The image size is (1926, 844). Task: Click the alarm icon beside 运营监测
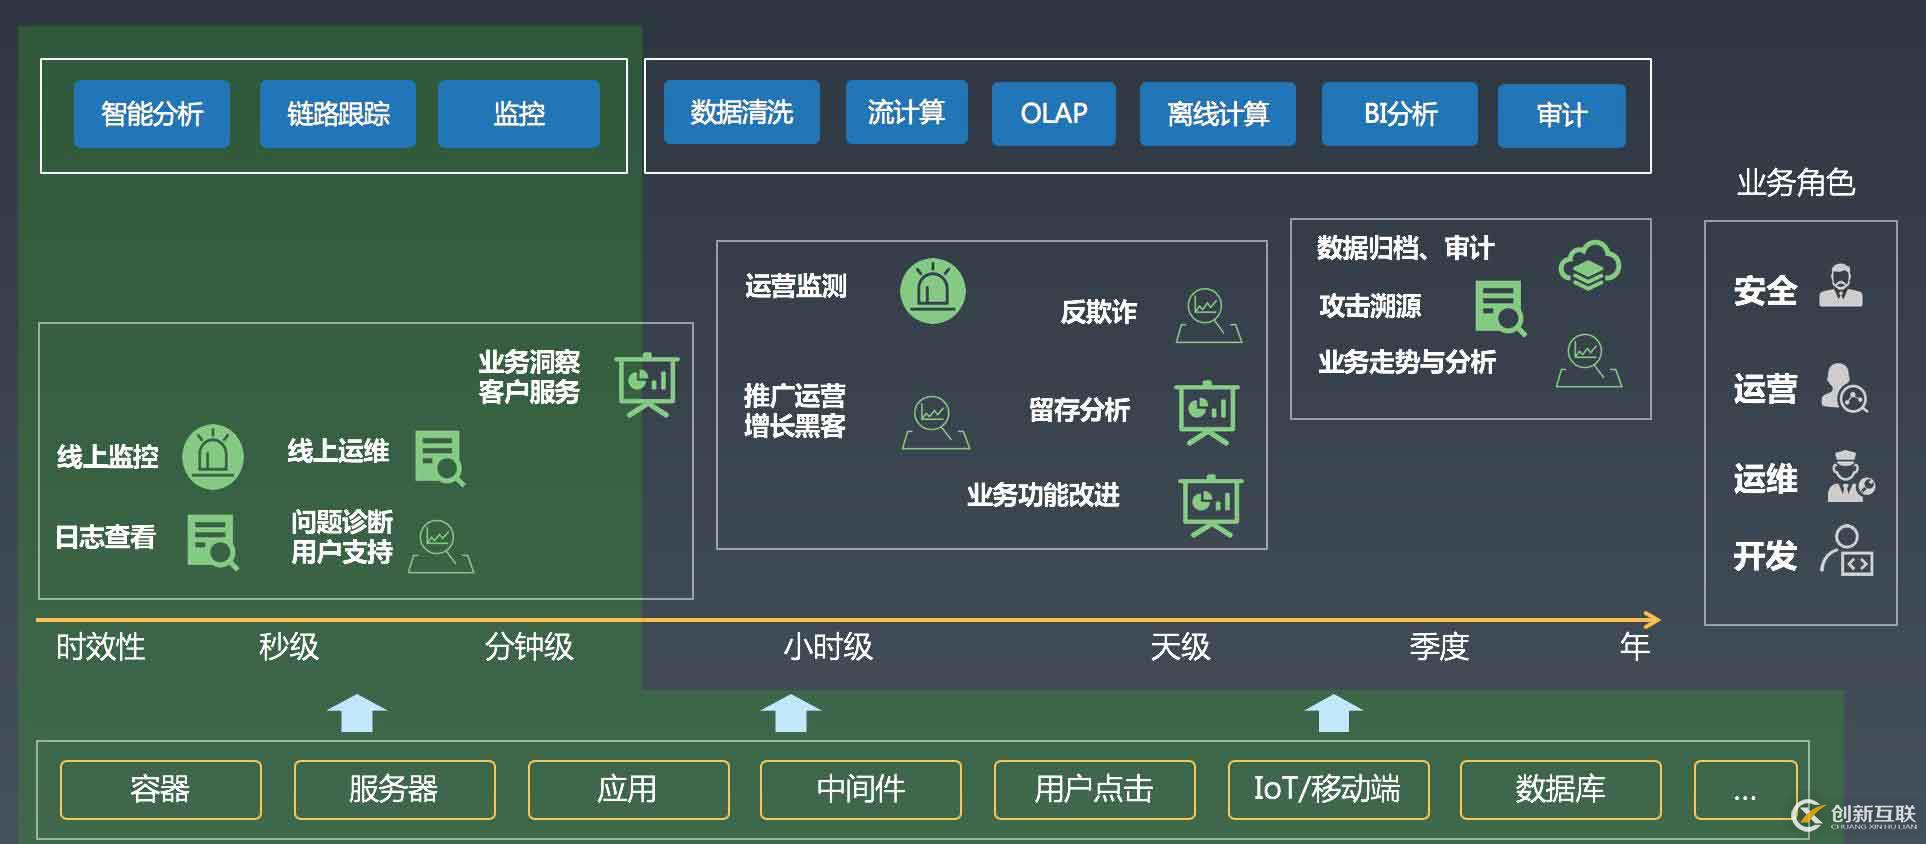pos(933,291)
